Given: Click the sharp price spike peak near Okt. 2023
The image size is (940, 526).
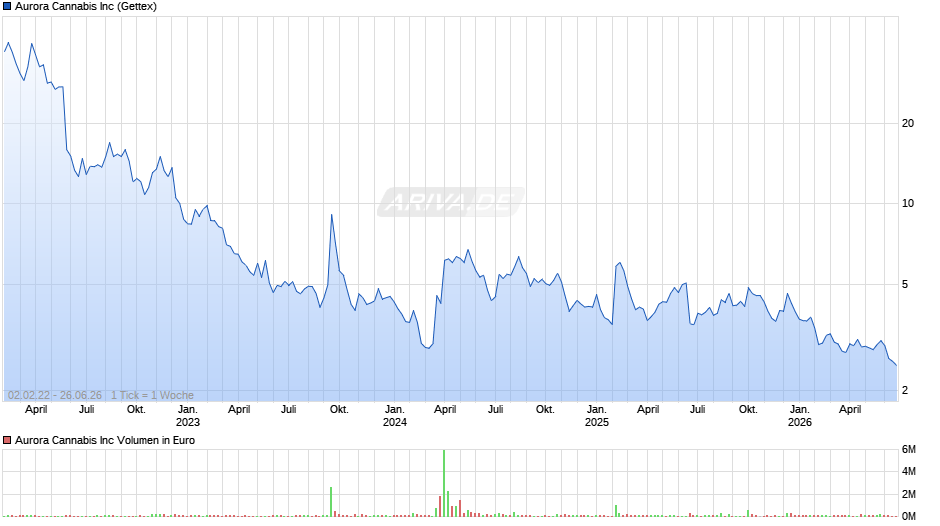Looking at the screenshot, I should 332,215.
